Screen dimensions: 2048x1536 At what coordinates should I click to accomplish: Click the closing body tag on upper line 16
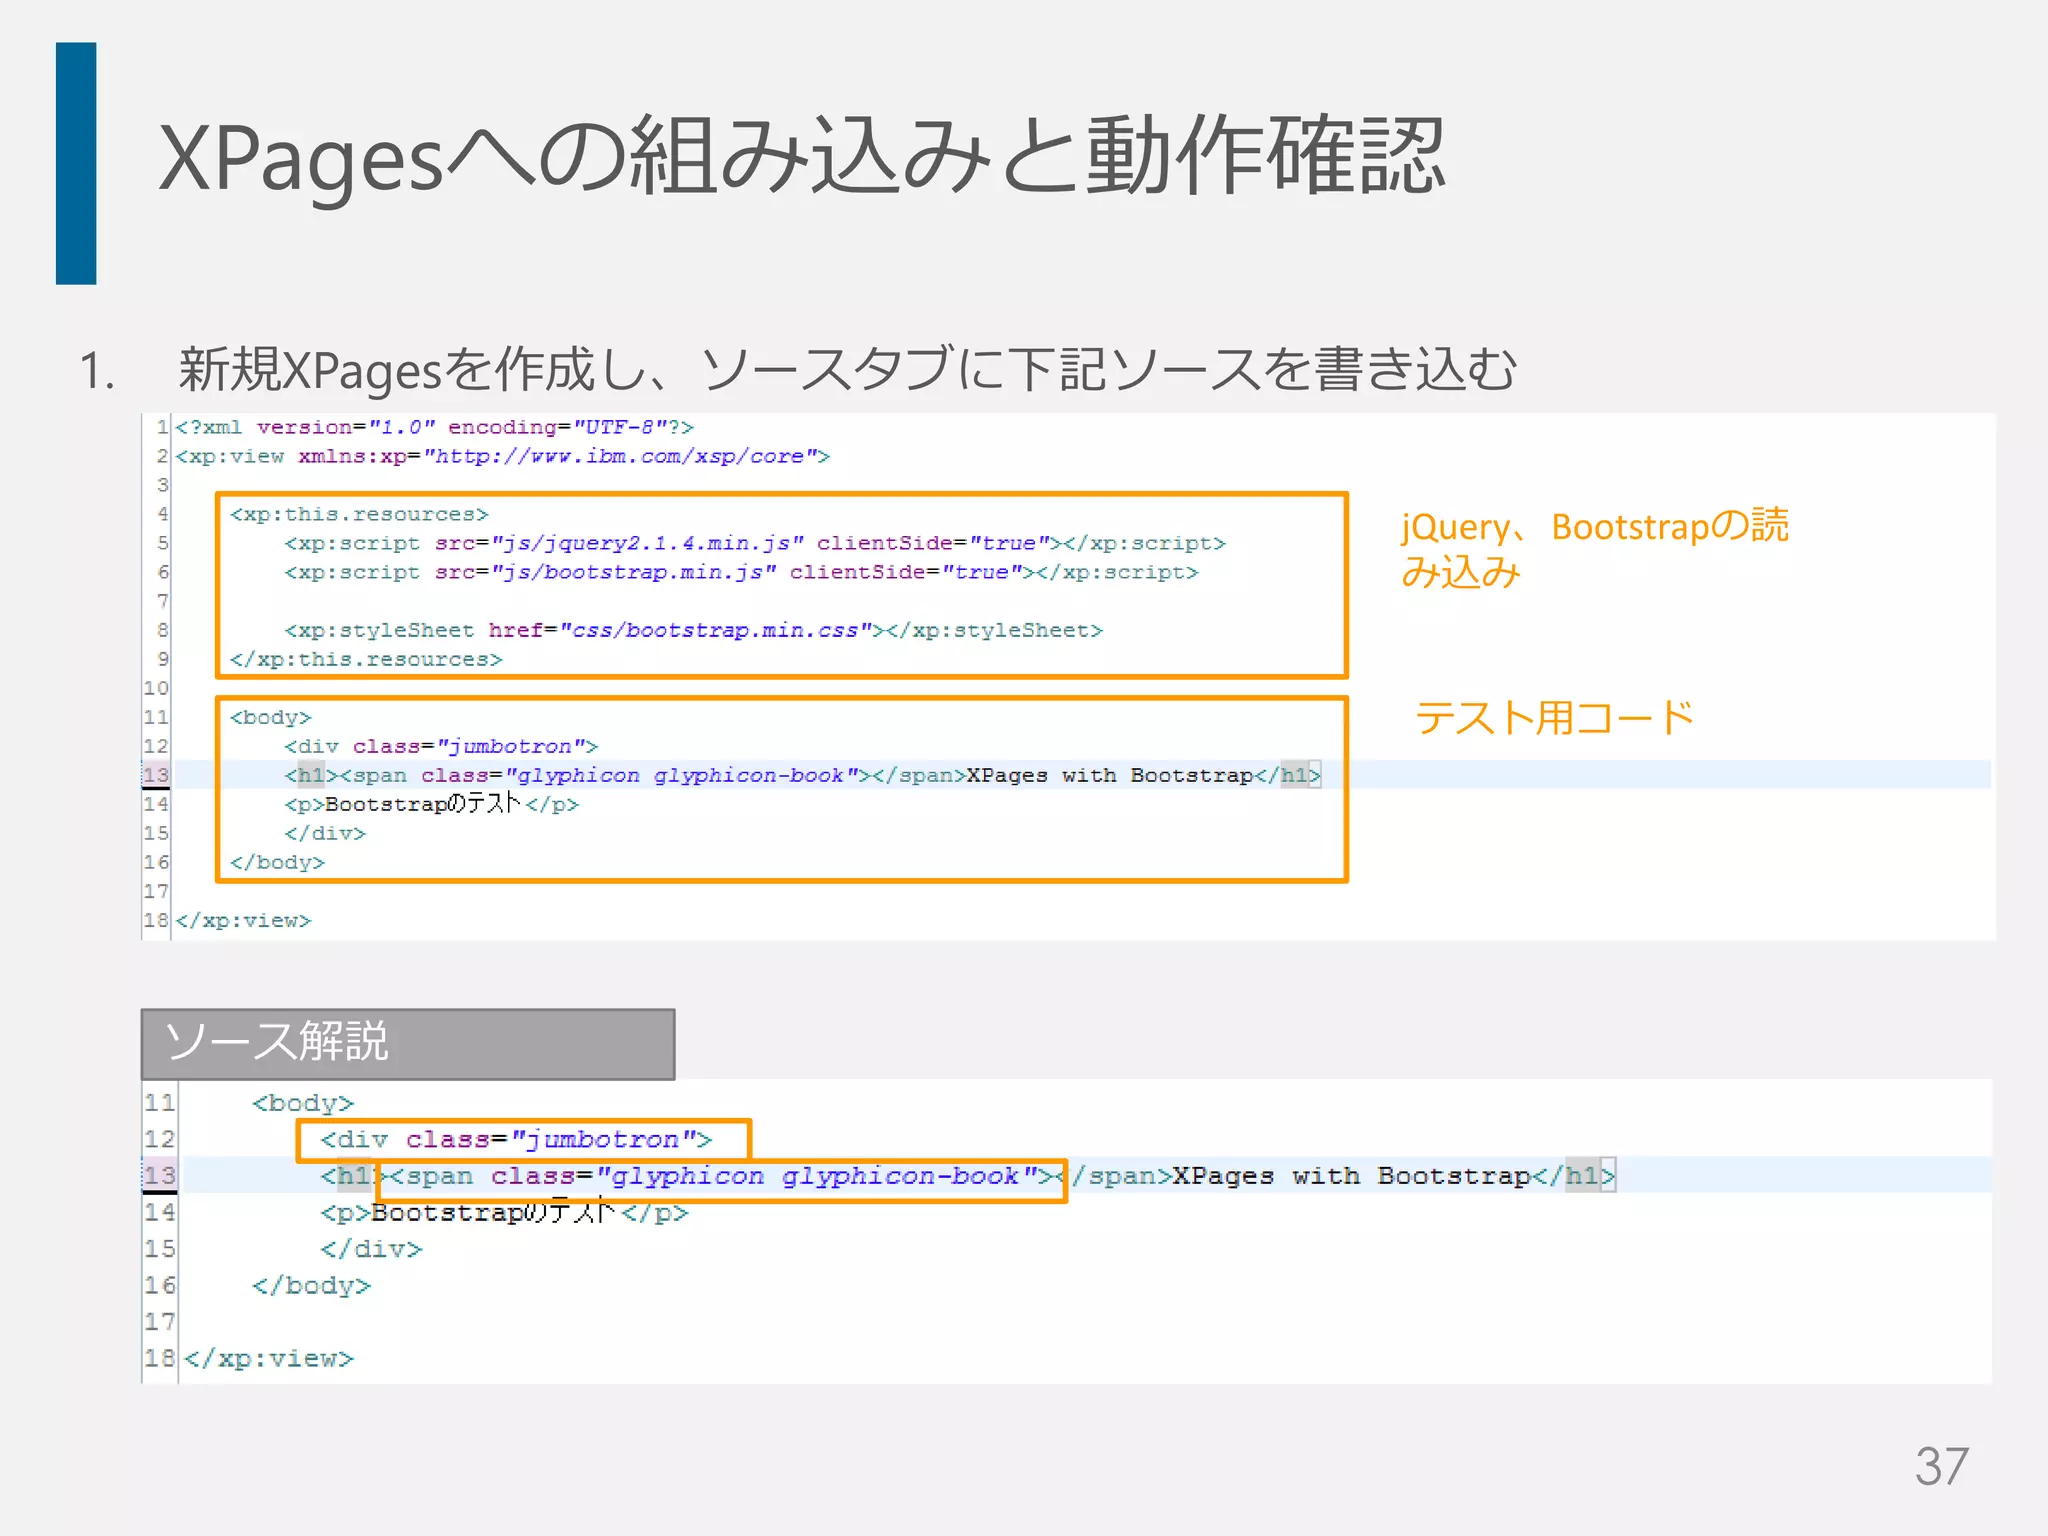pos(277,862)
